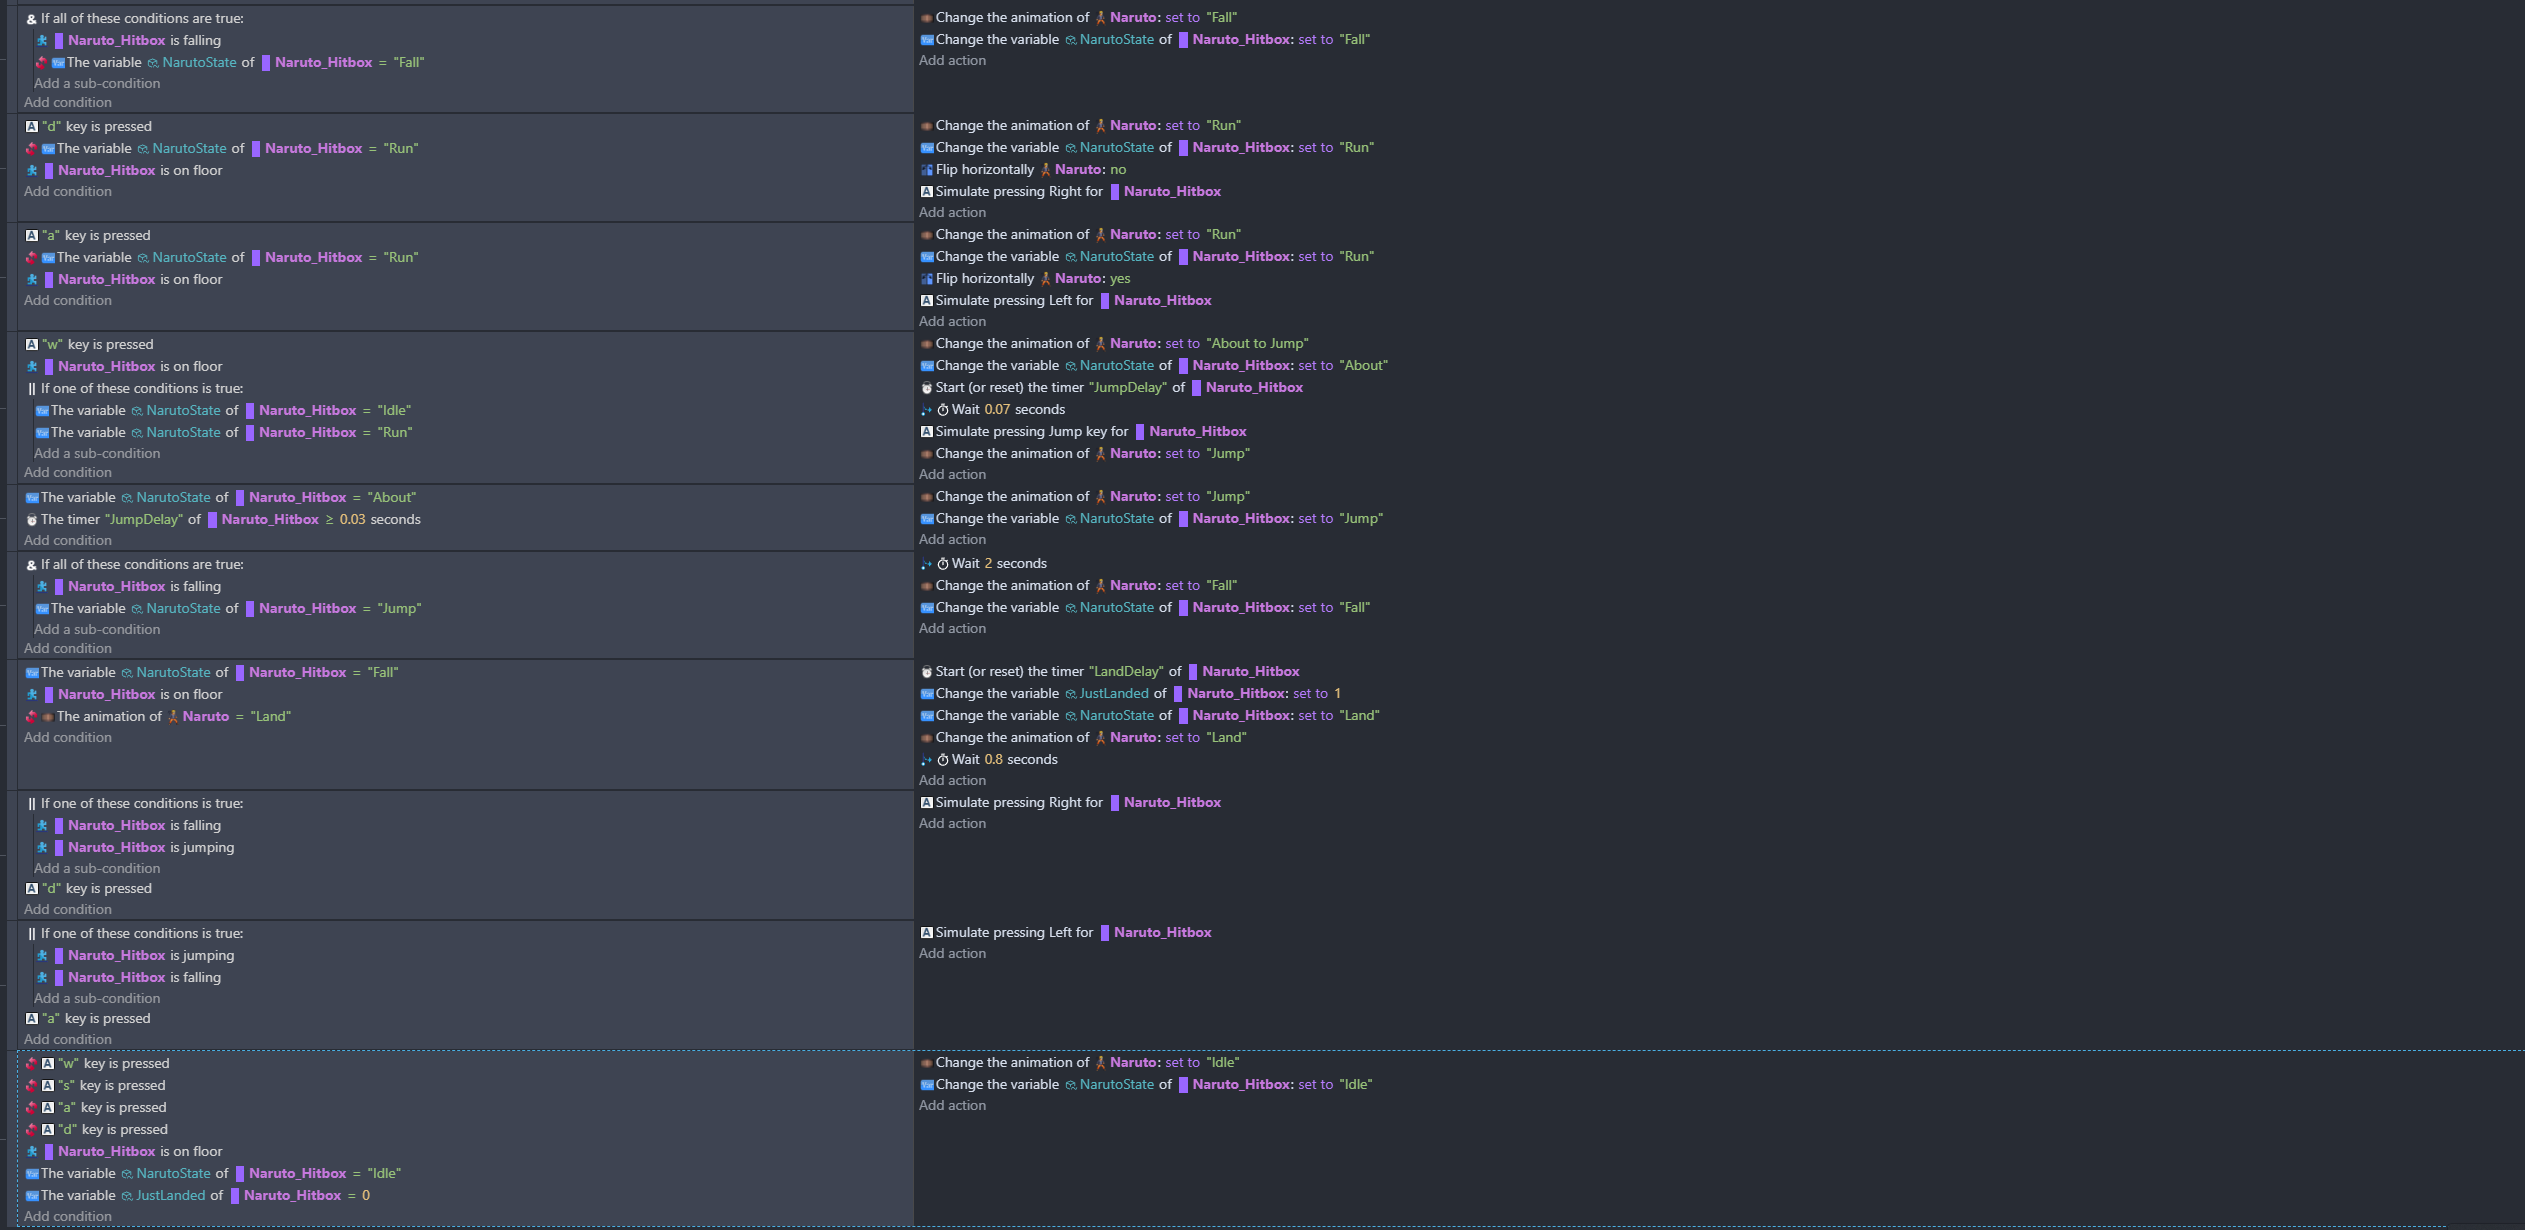2525x1230 pixels.
Task: Click the clock icon beside Wait 2 seconds
Action: click(942, 564)
